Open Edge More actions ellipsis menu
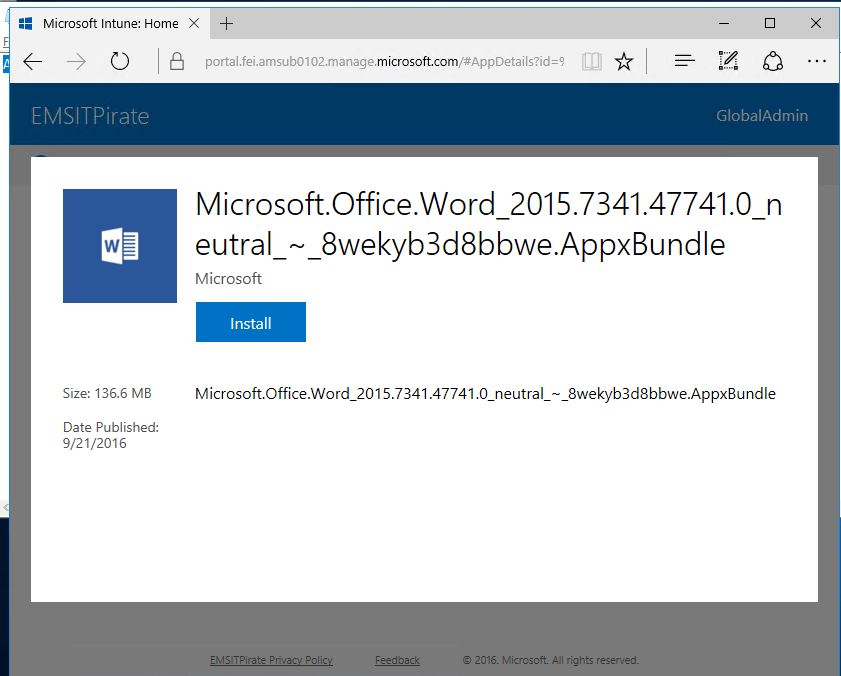This screenshot has height=676, width=841. coord(817,61)
